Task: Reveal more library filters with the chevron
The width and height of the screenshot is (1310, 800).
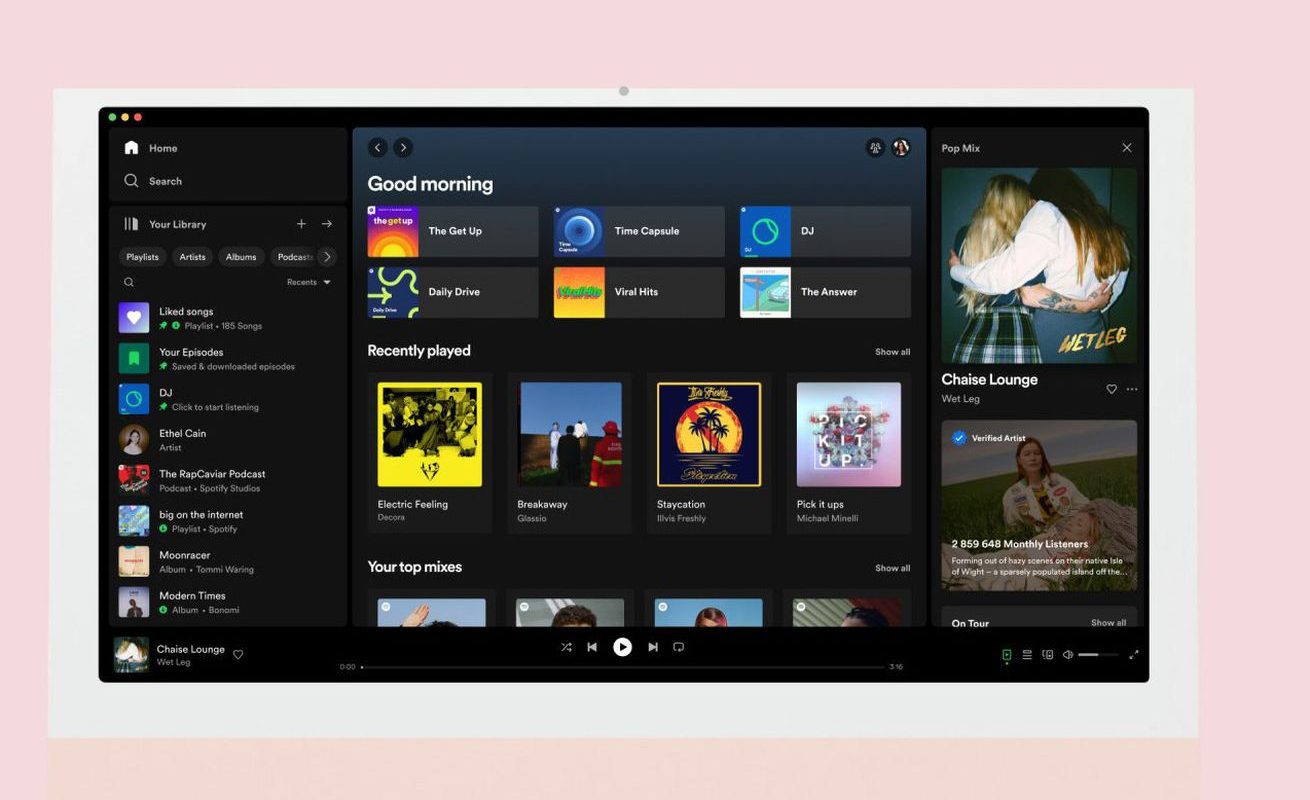Action: [326, 257]
